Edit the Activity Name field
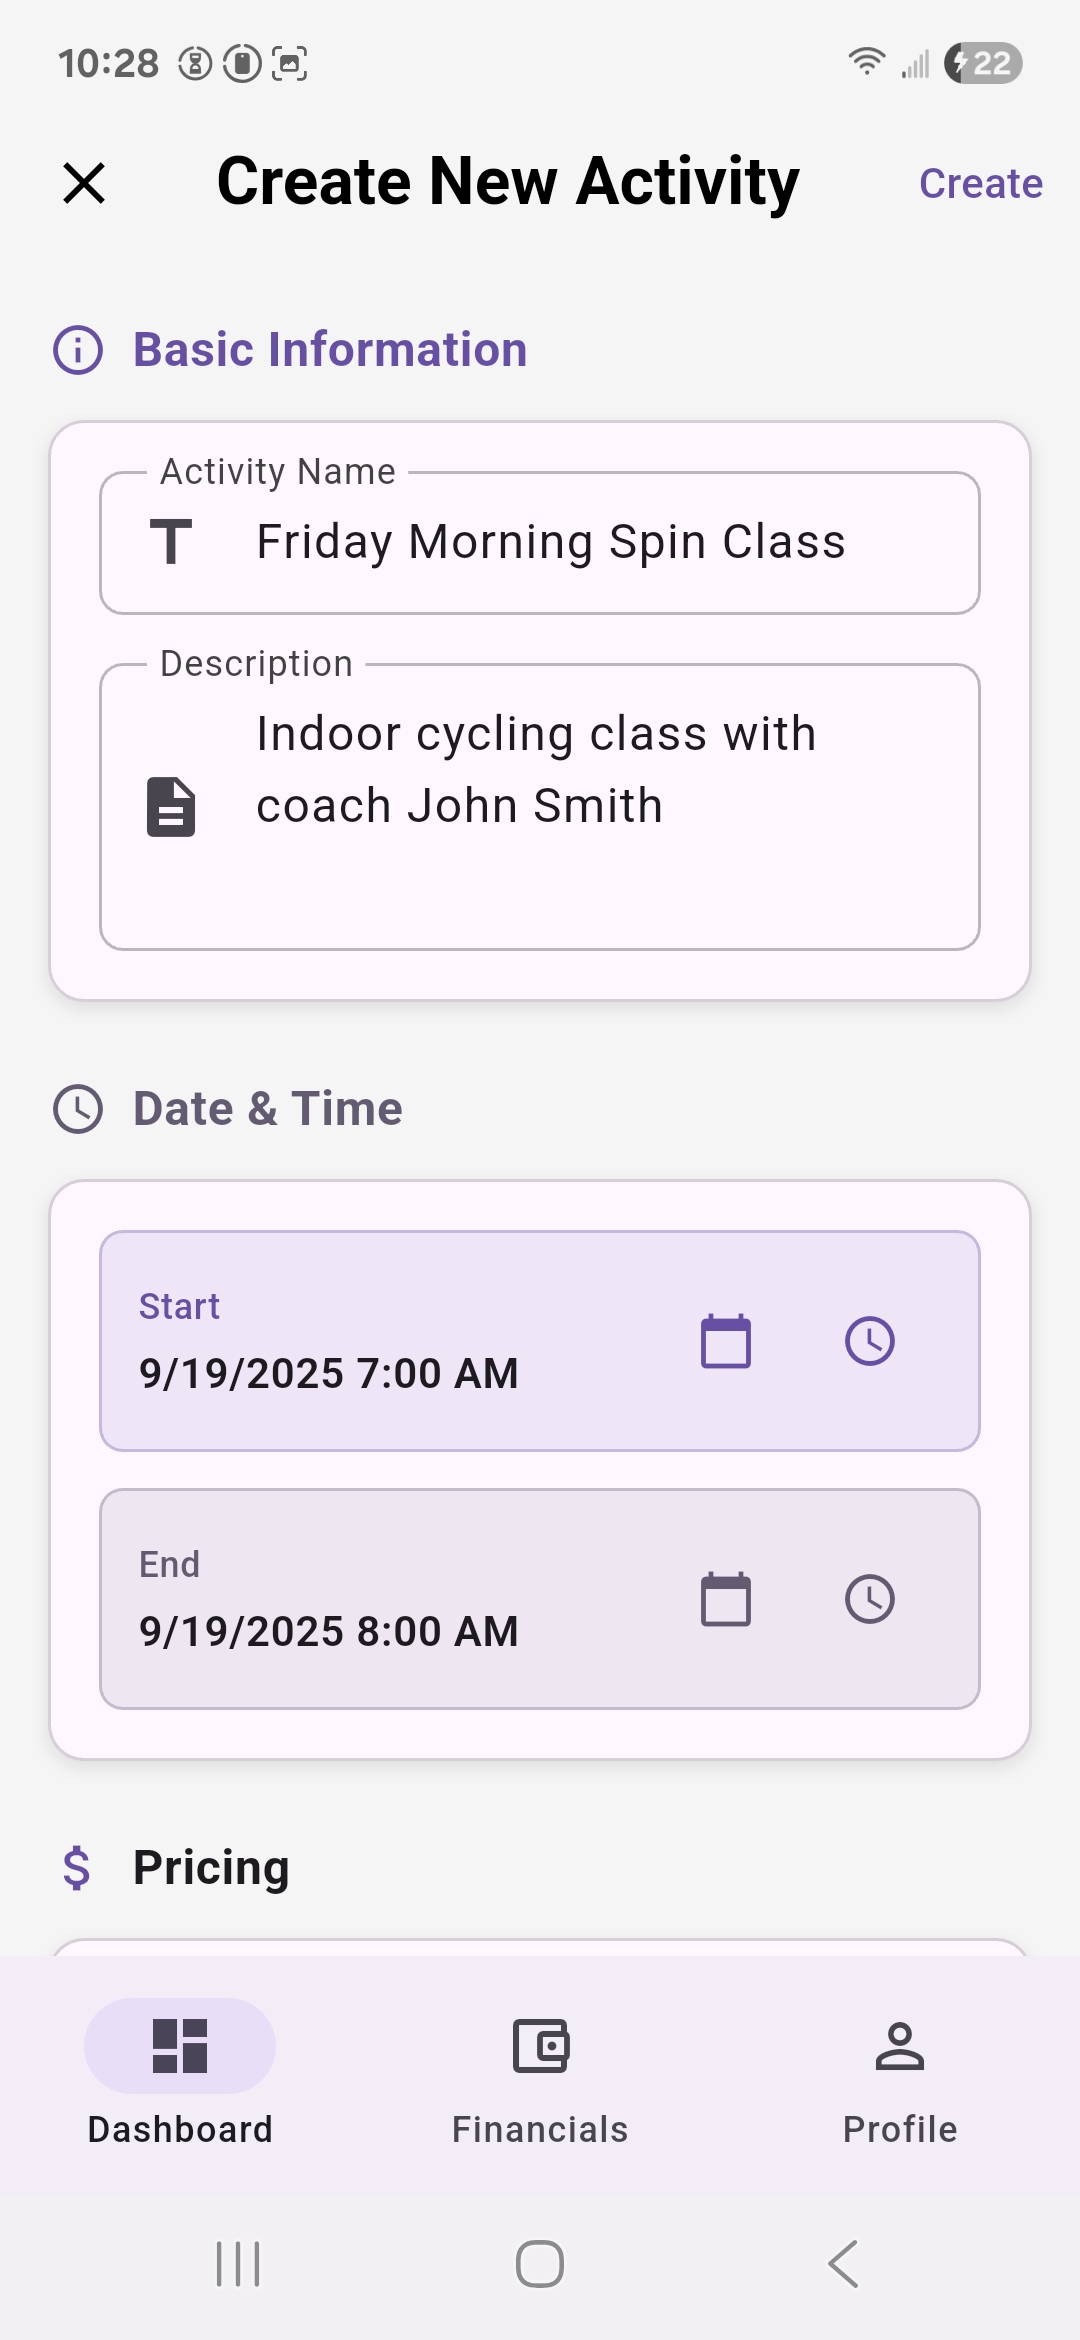Viewport: 1080px width, 2340px height. [550, 542]
